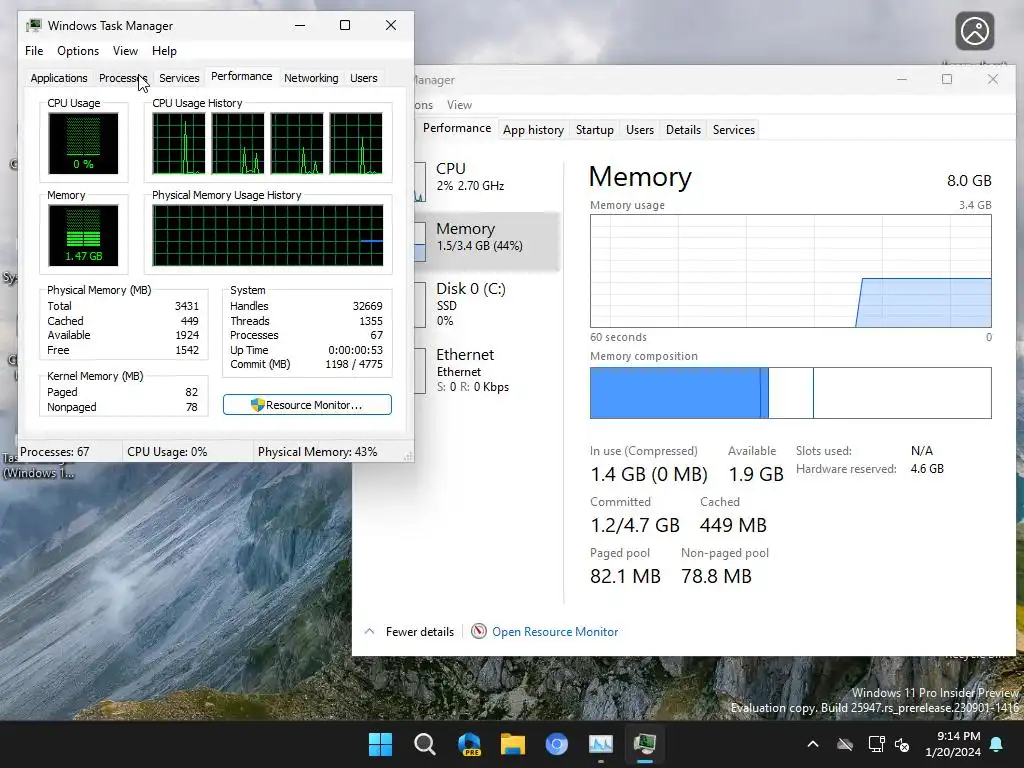Switch to the Applications tab
This screenshot has height=768, width=1024.
click(59, 78)
